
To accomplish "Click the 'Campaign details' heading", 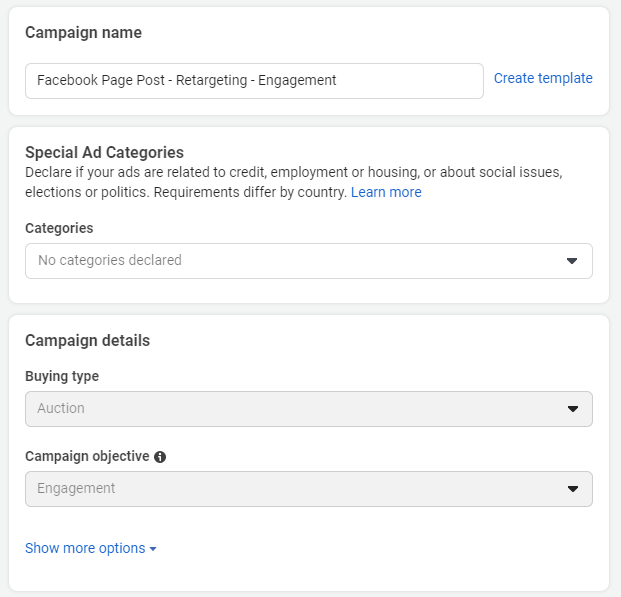I will (88, 341).
